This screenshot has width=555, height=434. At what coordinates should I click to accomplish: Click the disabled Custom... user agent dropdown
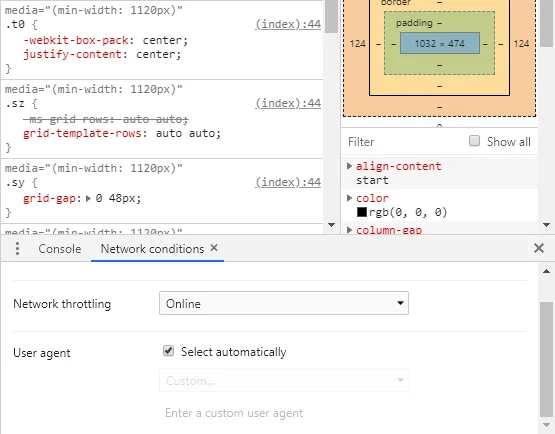284,380
